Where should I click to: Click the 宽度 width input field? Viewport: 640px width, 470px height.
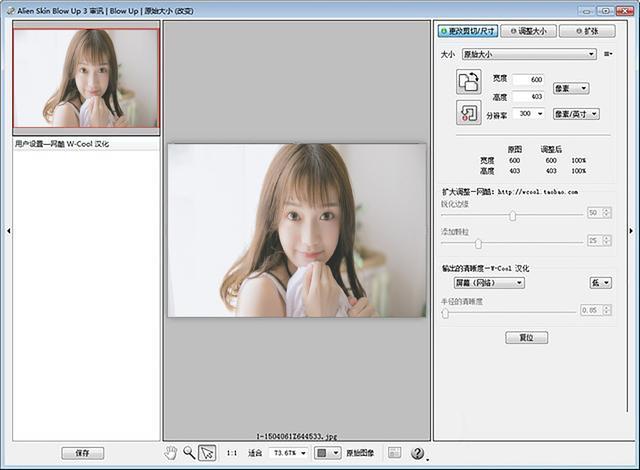click(527, 79)
